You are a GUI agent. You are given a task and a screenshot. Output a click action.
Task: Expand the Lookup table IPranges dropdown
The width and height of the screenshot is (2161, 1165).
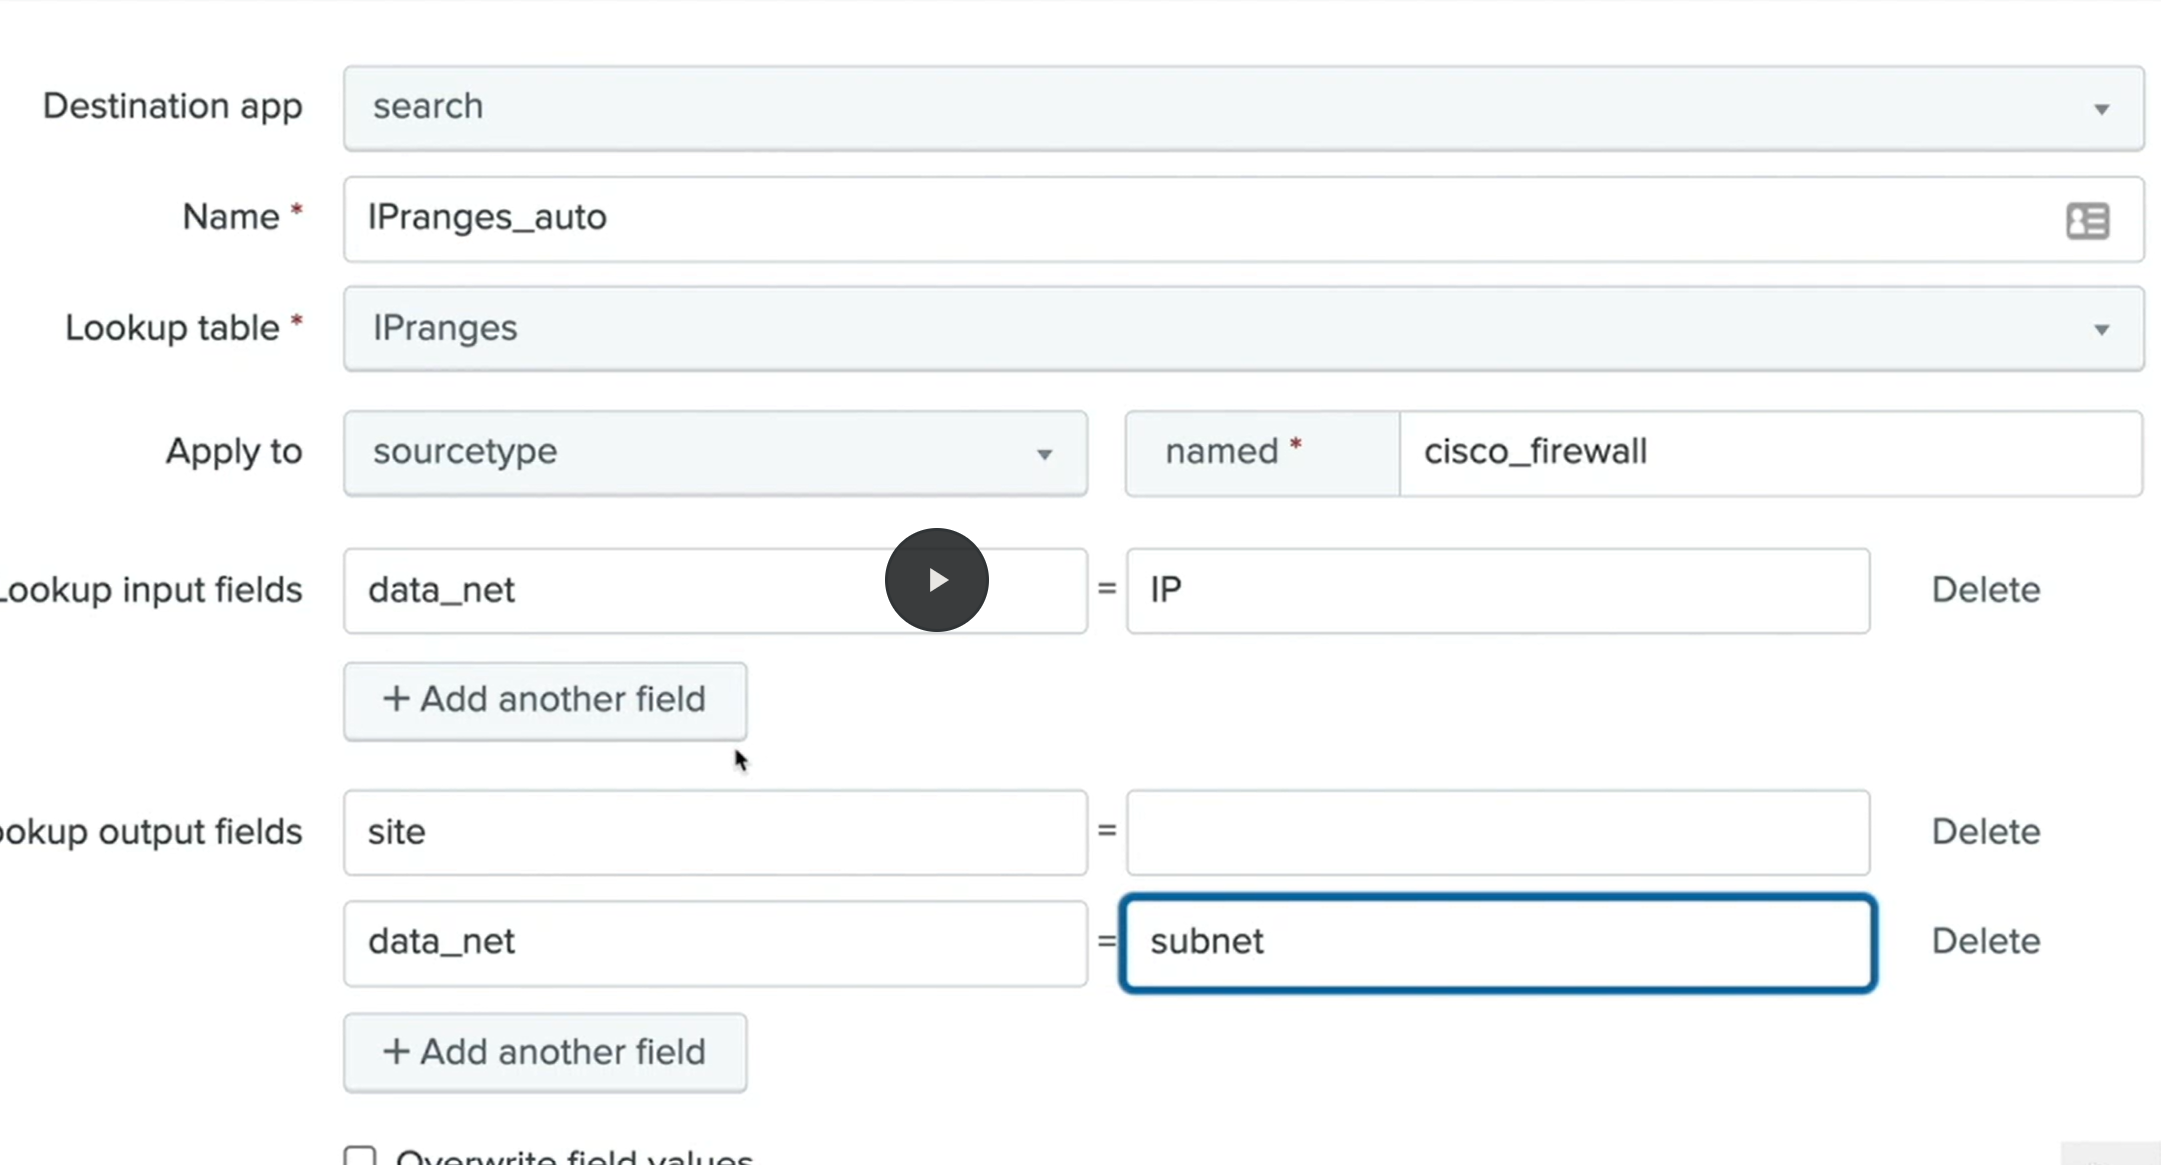pos(1242,329)
